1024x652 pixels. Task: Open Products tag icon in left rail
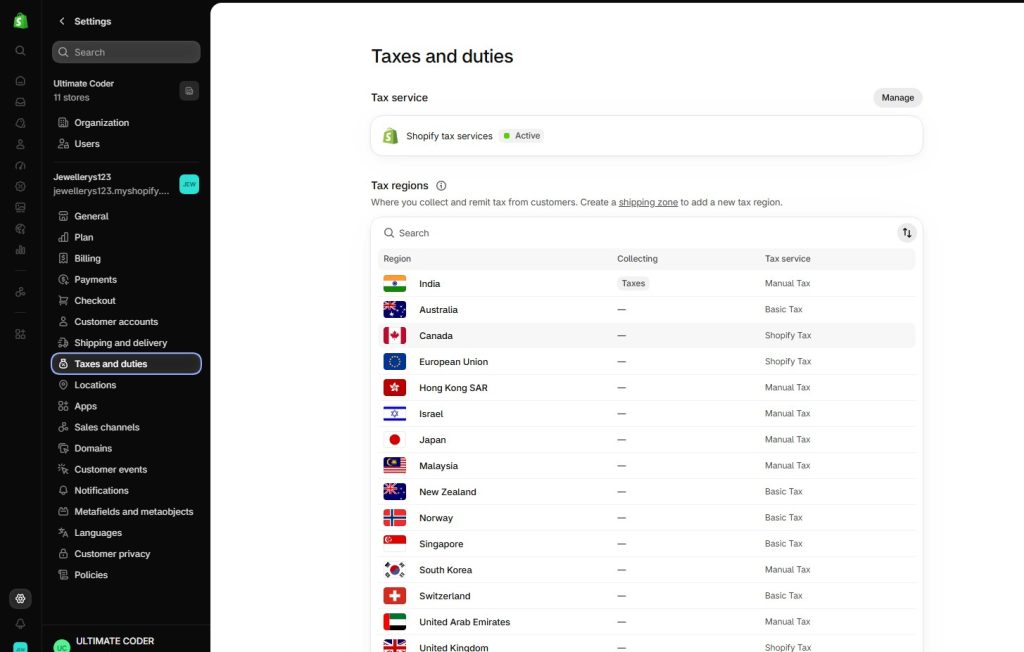pos(20,123)
